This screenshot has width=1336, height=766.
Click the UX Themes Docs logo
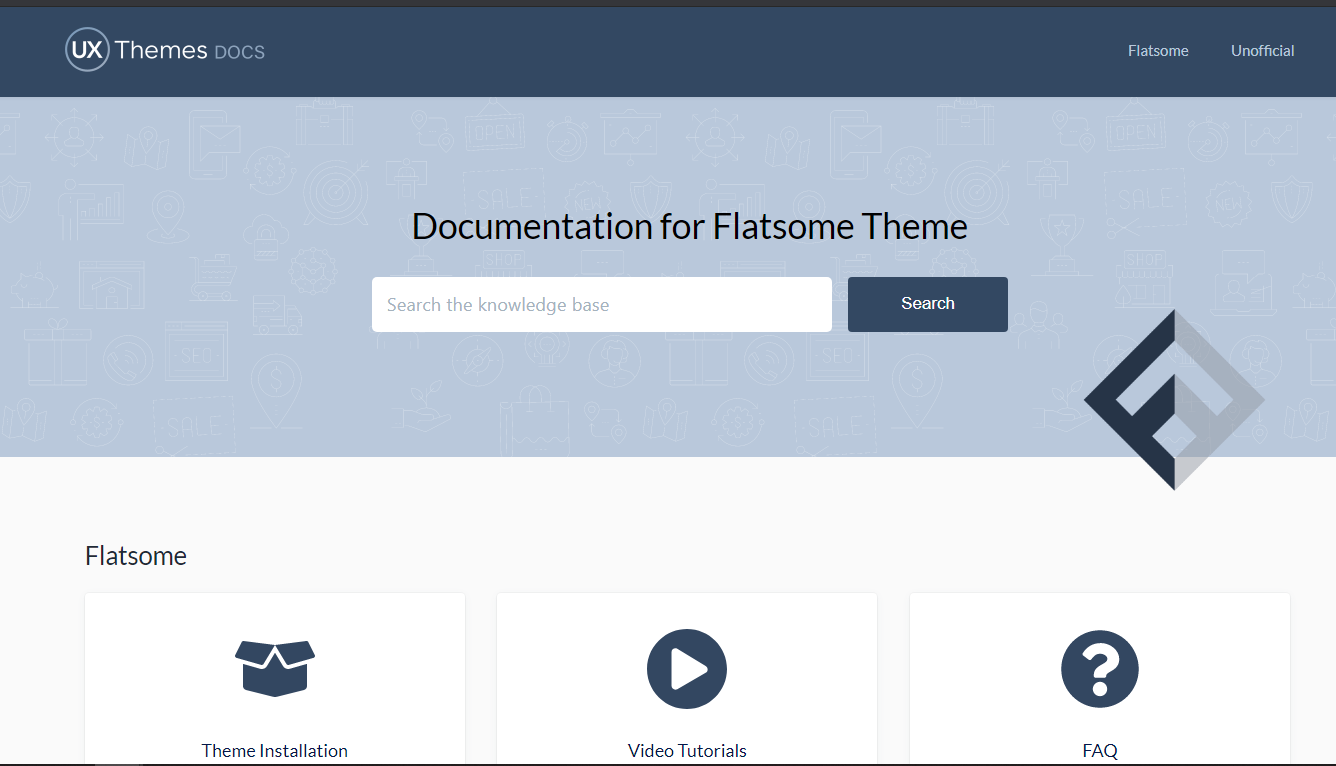[x=165, y=50]
